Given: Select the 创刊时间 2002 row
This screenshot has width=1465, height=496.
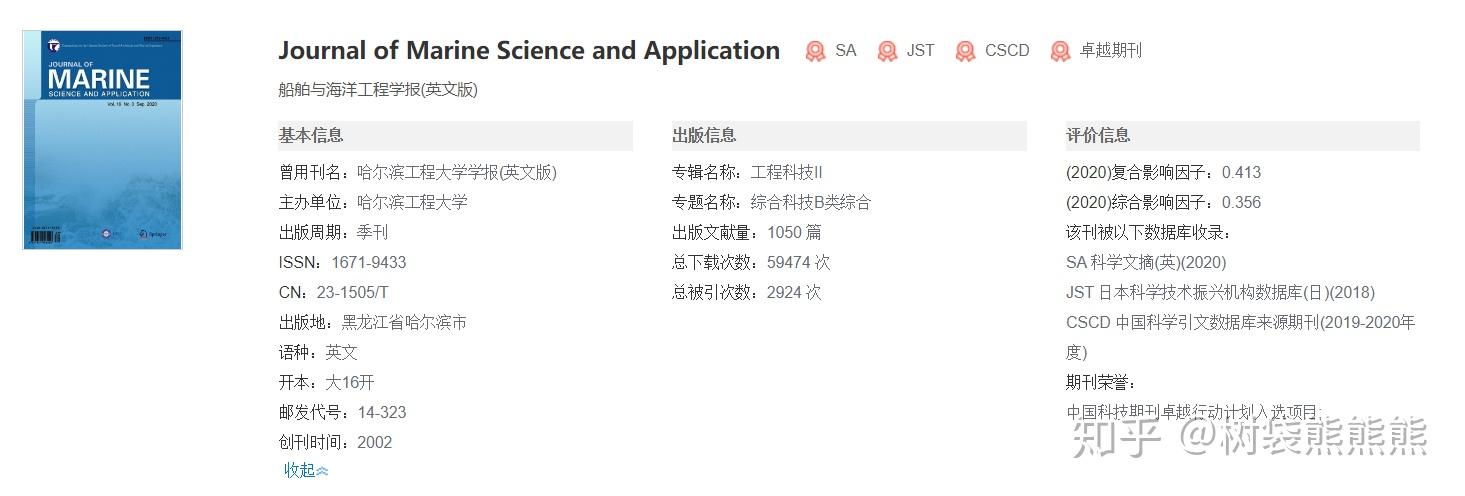Looking at the screenshot, I should point(335,442).
